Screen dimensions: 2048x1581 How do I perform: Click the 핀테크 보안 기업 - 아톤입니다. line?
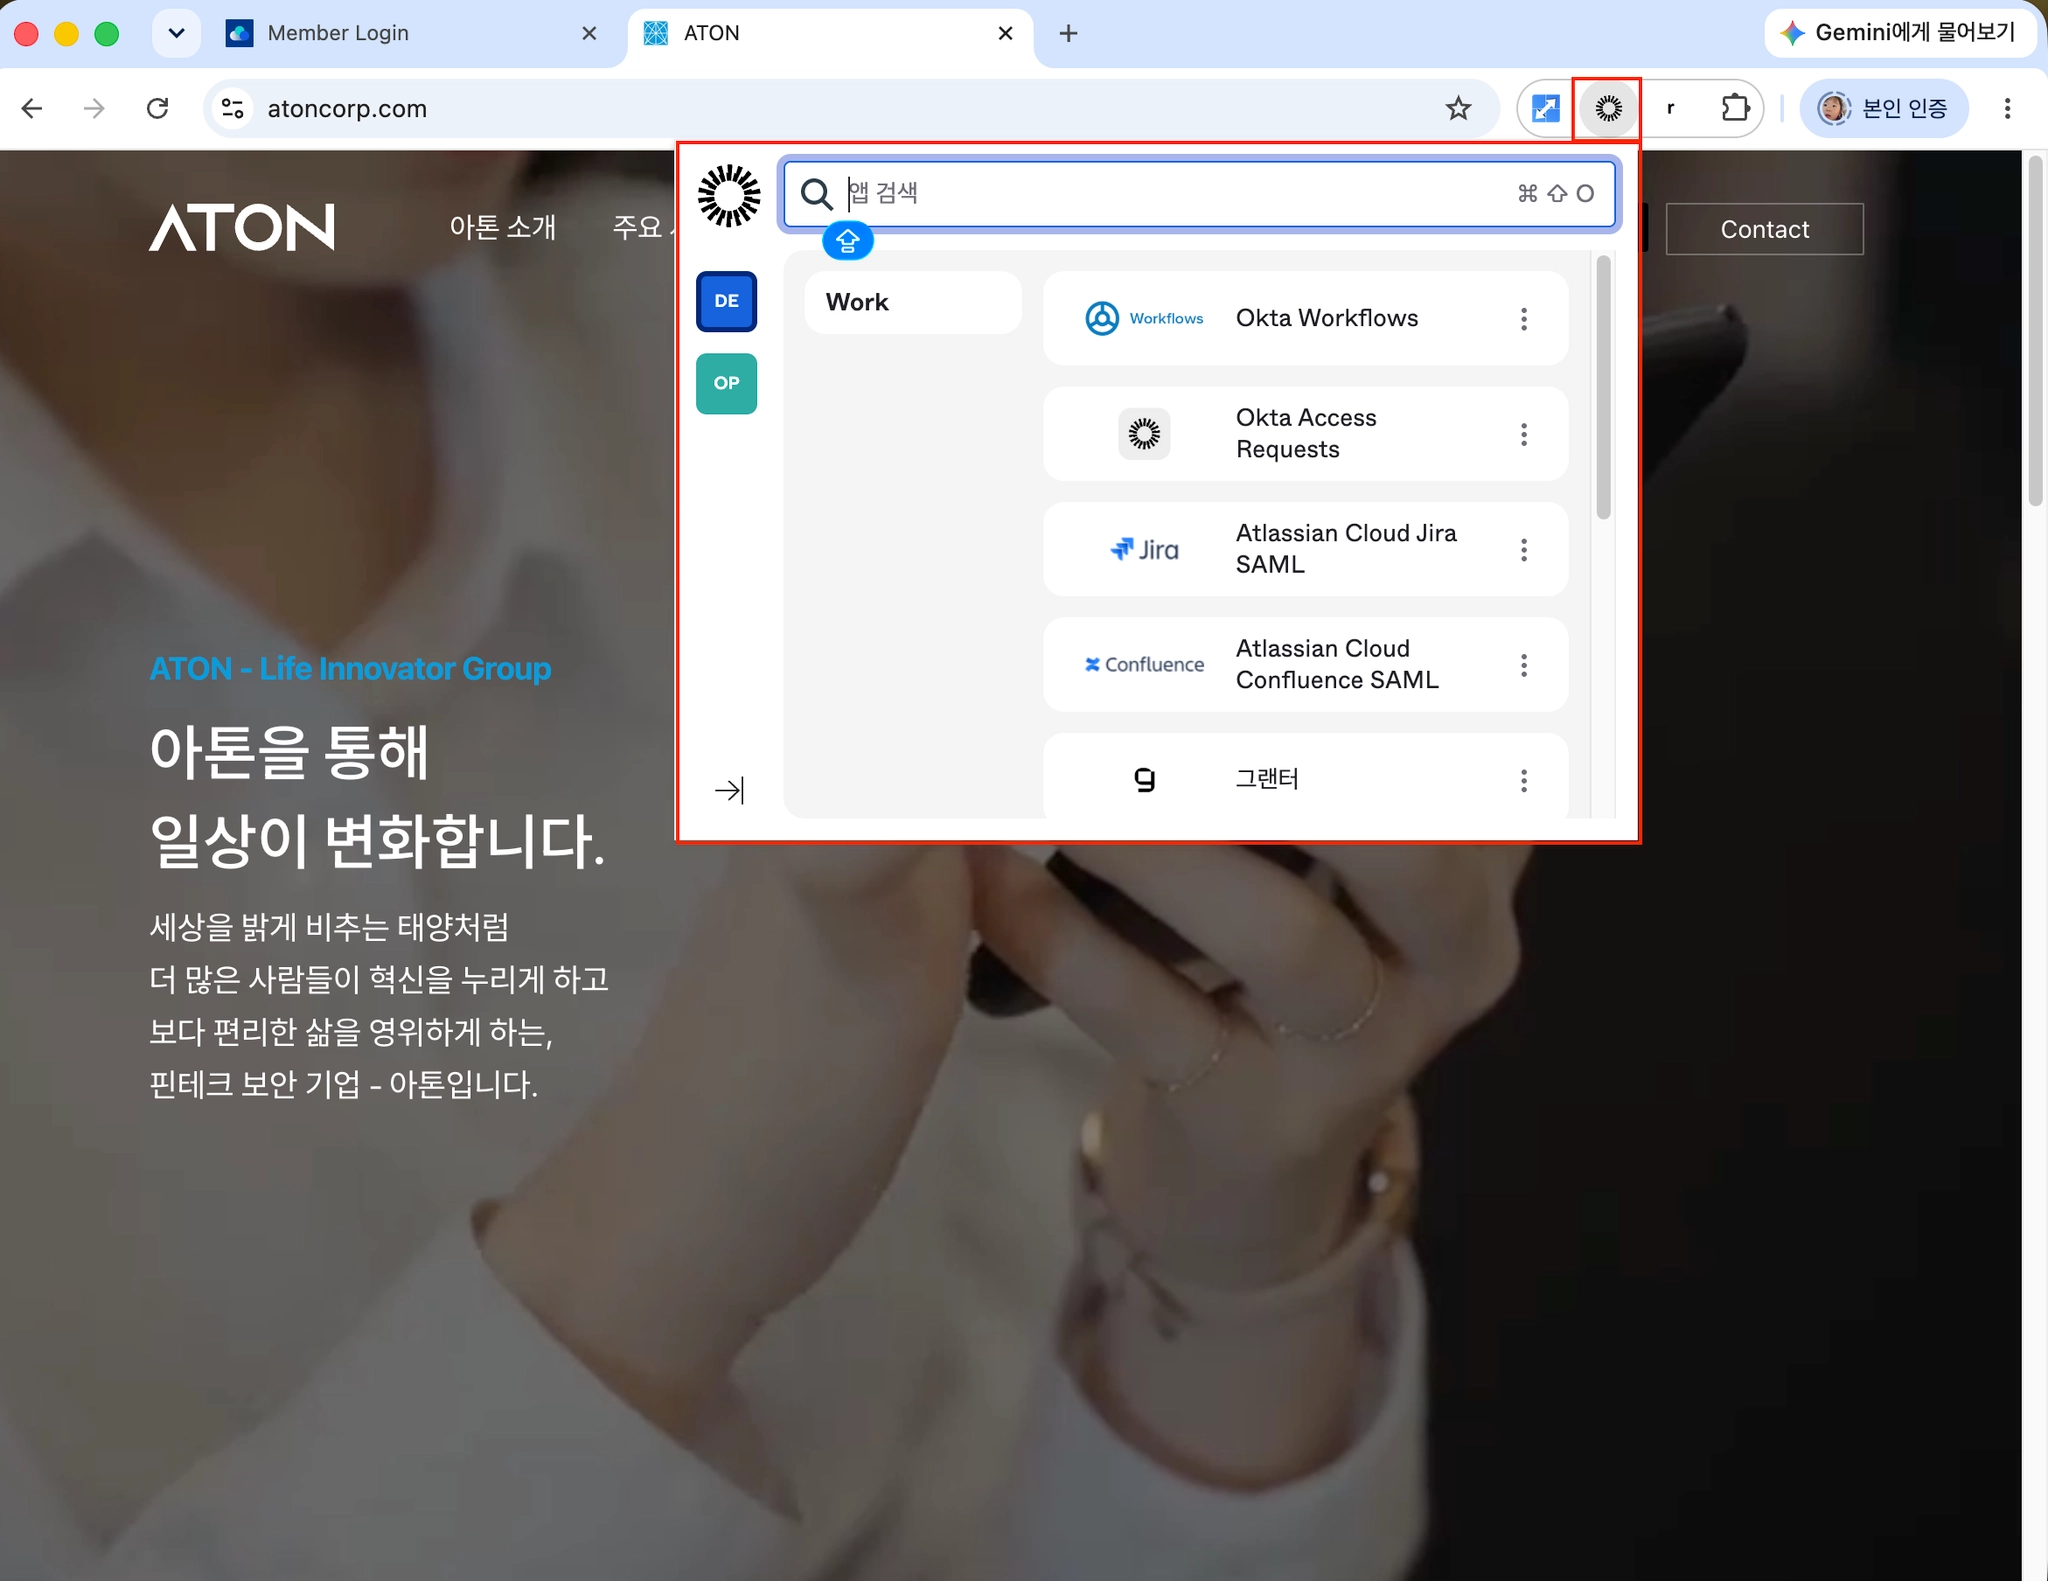click(344, 1084)
